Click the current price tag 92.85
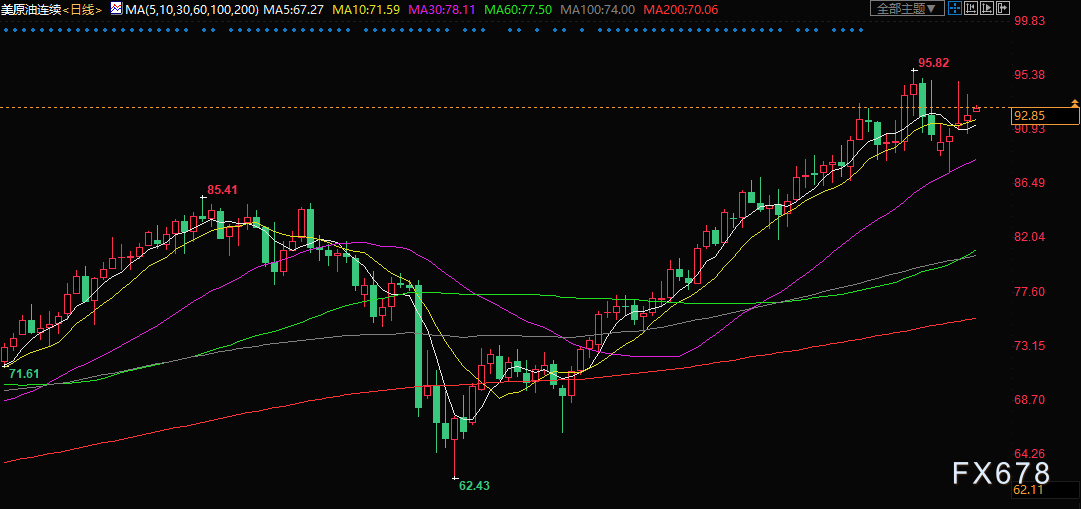This screenshot has width=1081, height=509. (x=1044, y=116)
